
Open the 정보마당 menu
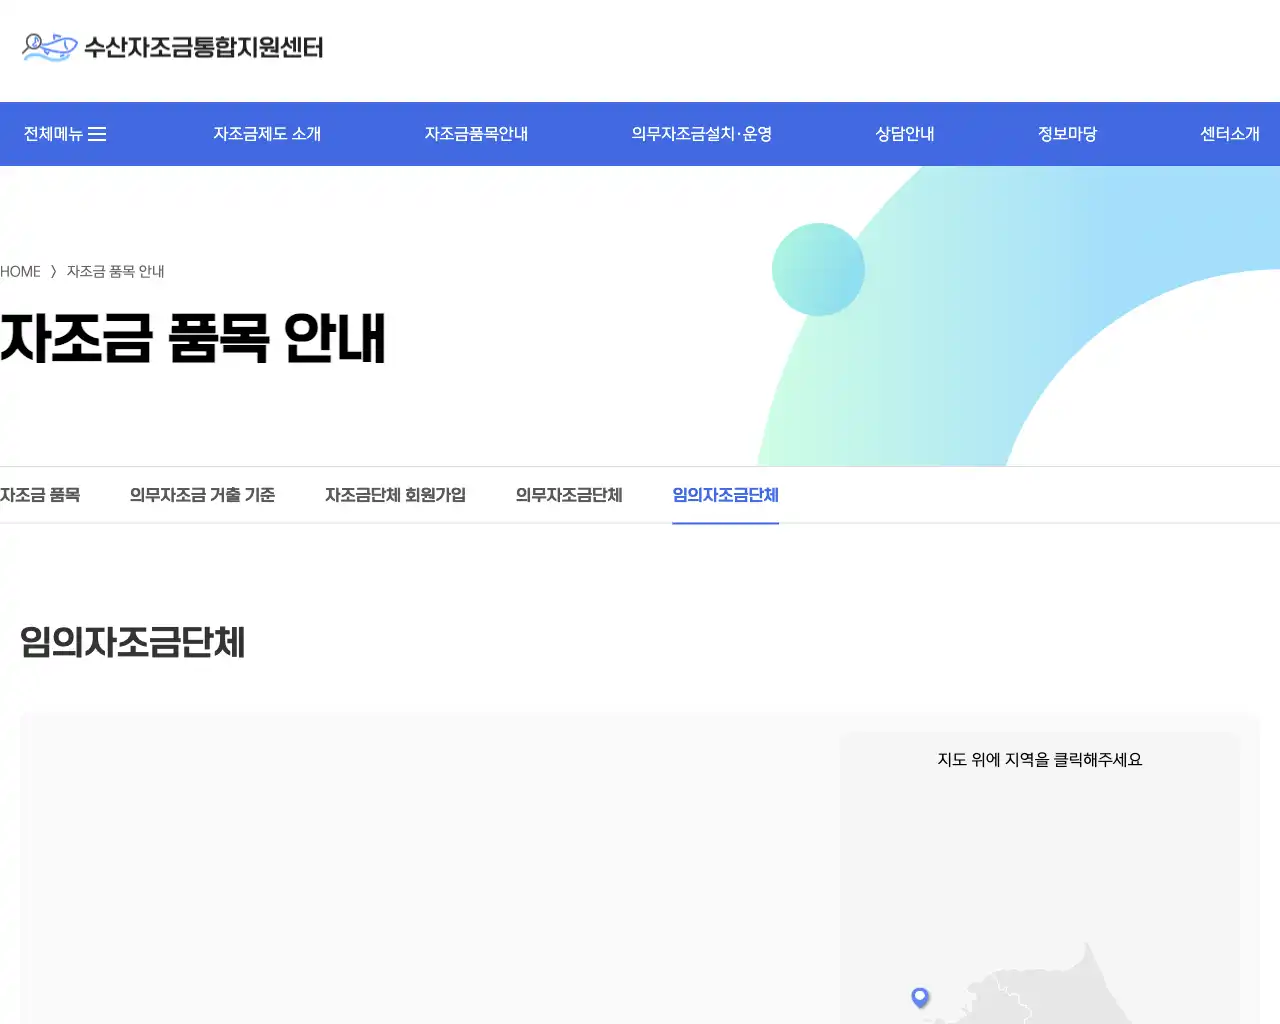pos(1066,133)
